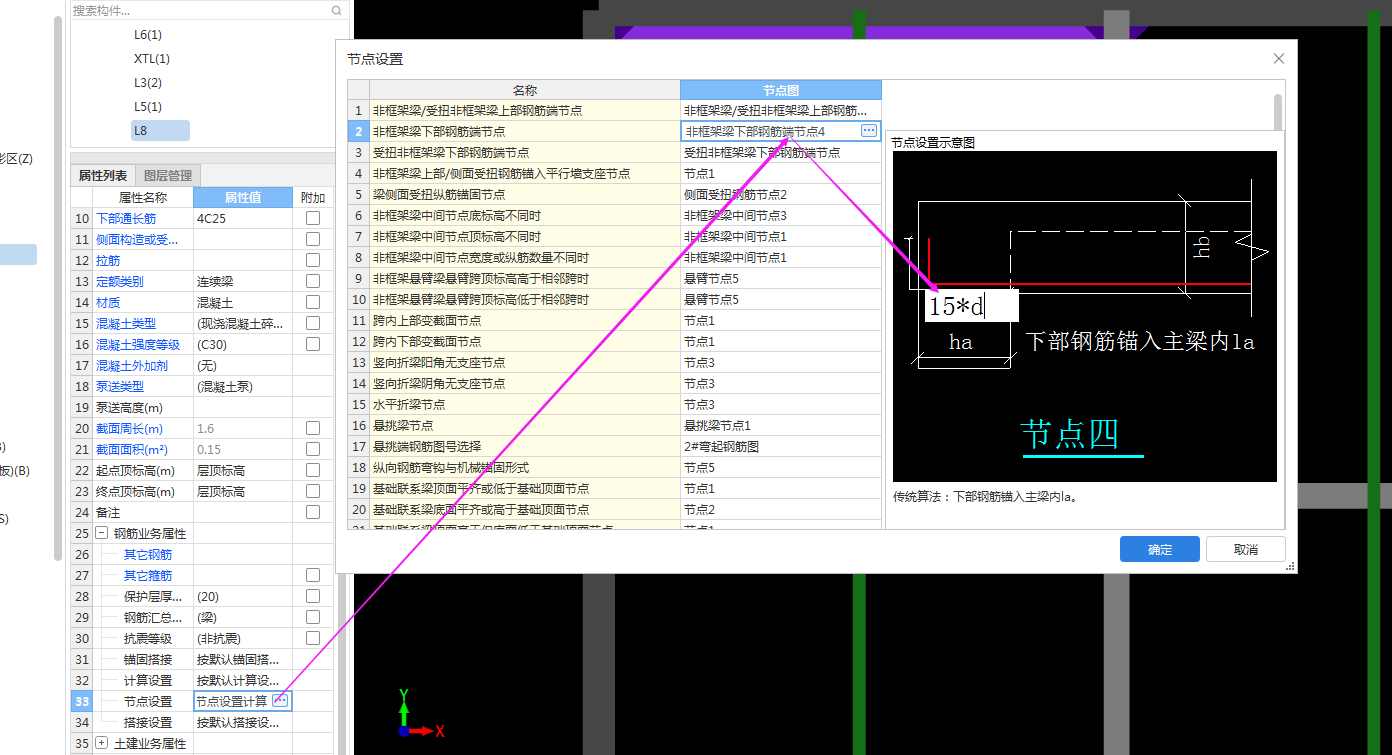Click 4C25 value of 下部通长筋
This screenshot has height=755, width=1392.
[x=243, y=218]
